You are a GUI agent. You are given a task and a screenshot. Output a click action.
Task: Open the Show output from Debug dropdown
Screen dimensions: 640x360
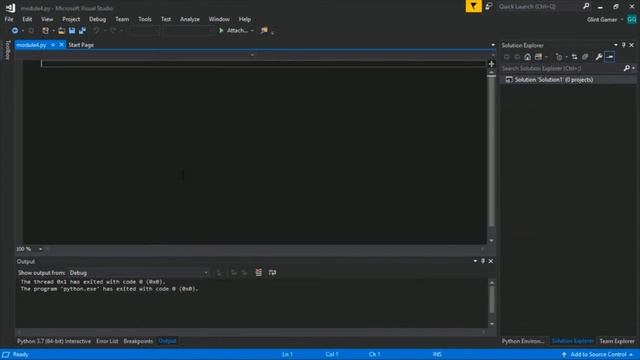coord(138,273)
